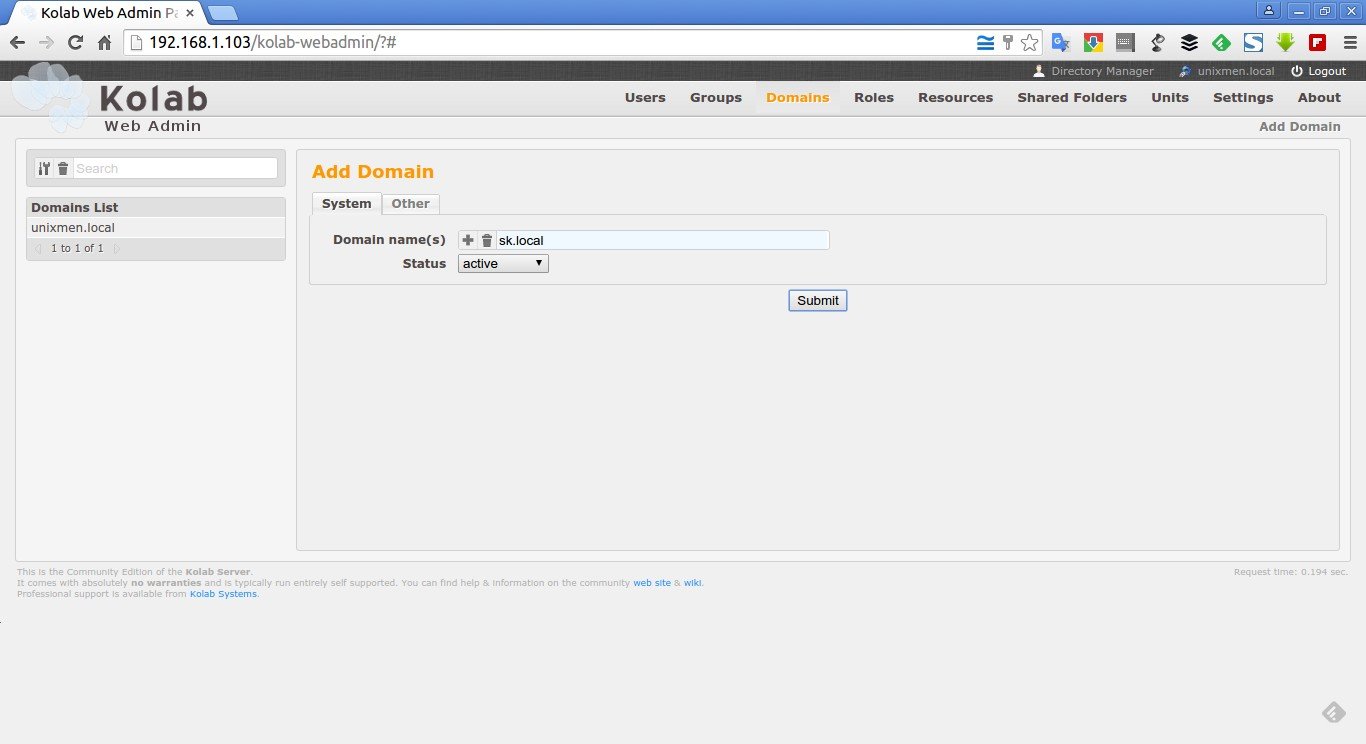Screen dimensions: 1366x744
Task: Open Flipboard extension icon
Action: 1317,43
